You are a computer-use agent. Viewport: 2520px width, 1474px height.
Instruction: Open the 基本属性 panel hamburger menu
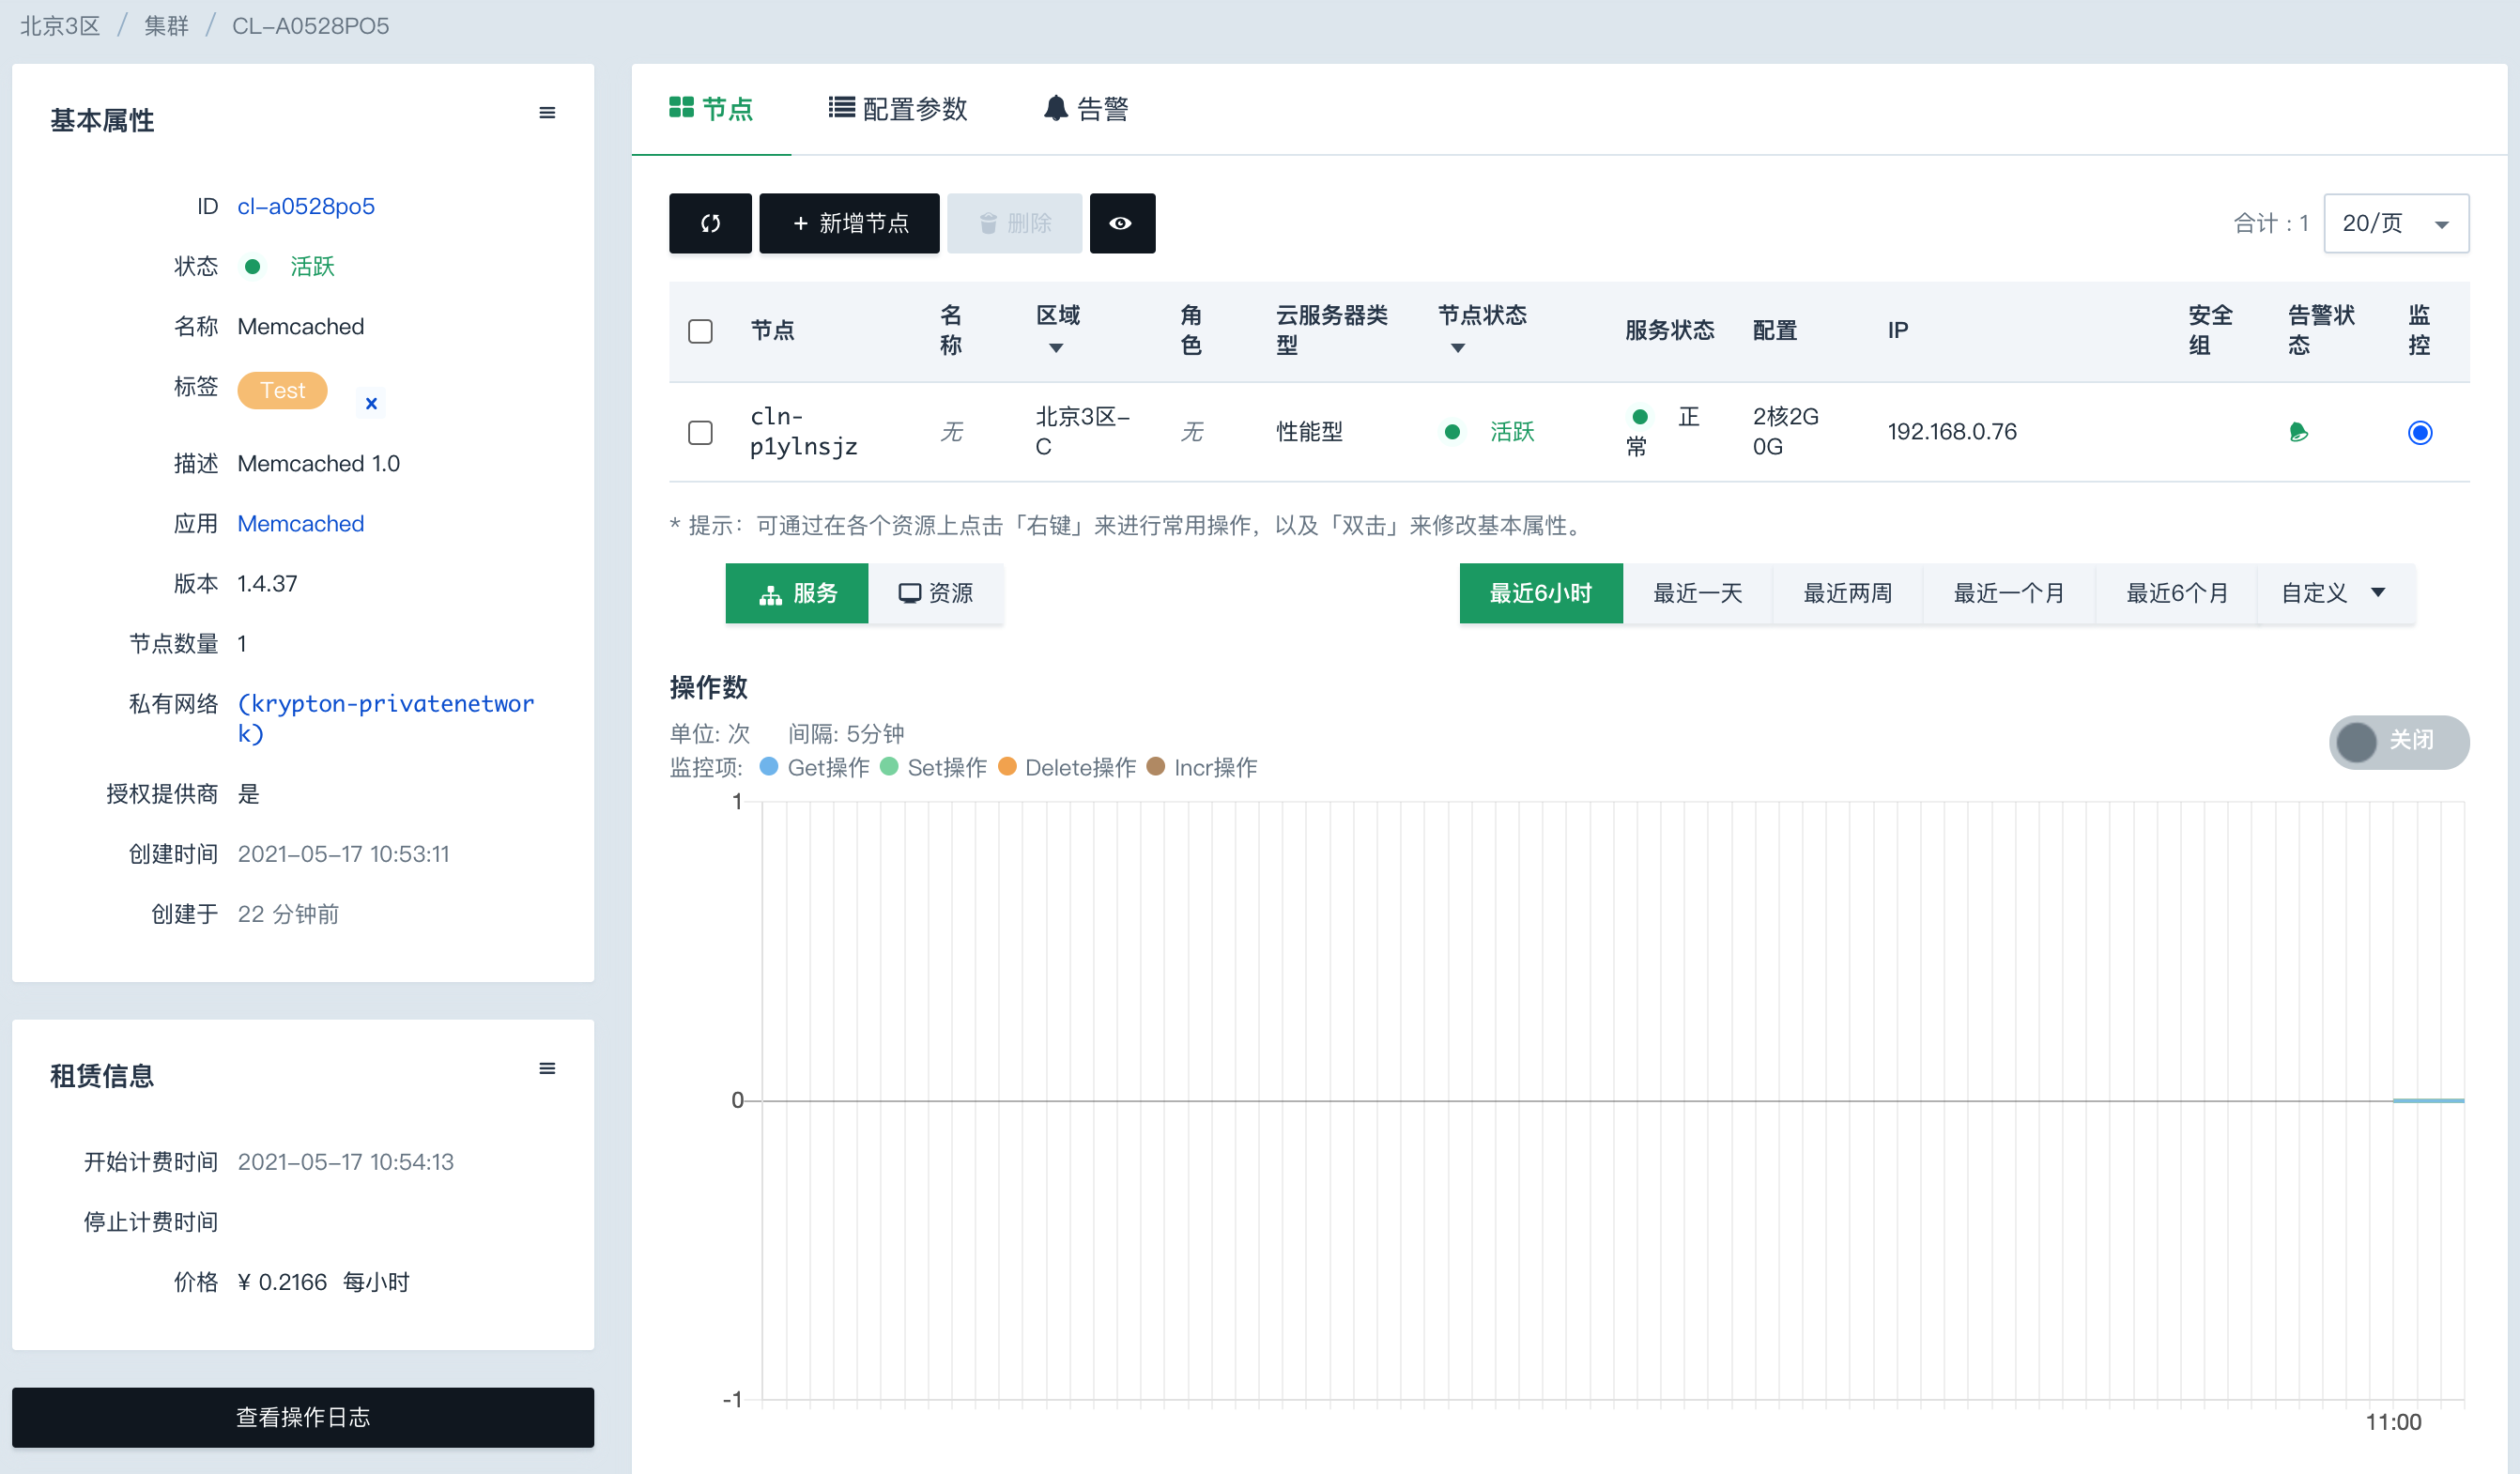(547, 113)
